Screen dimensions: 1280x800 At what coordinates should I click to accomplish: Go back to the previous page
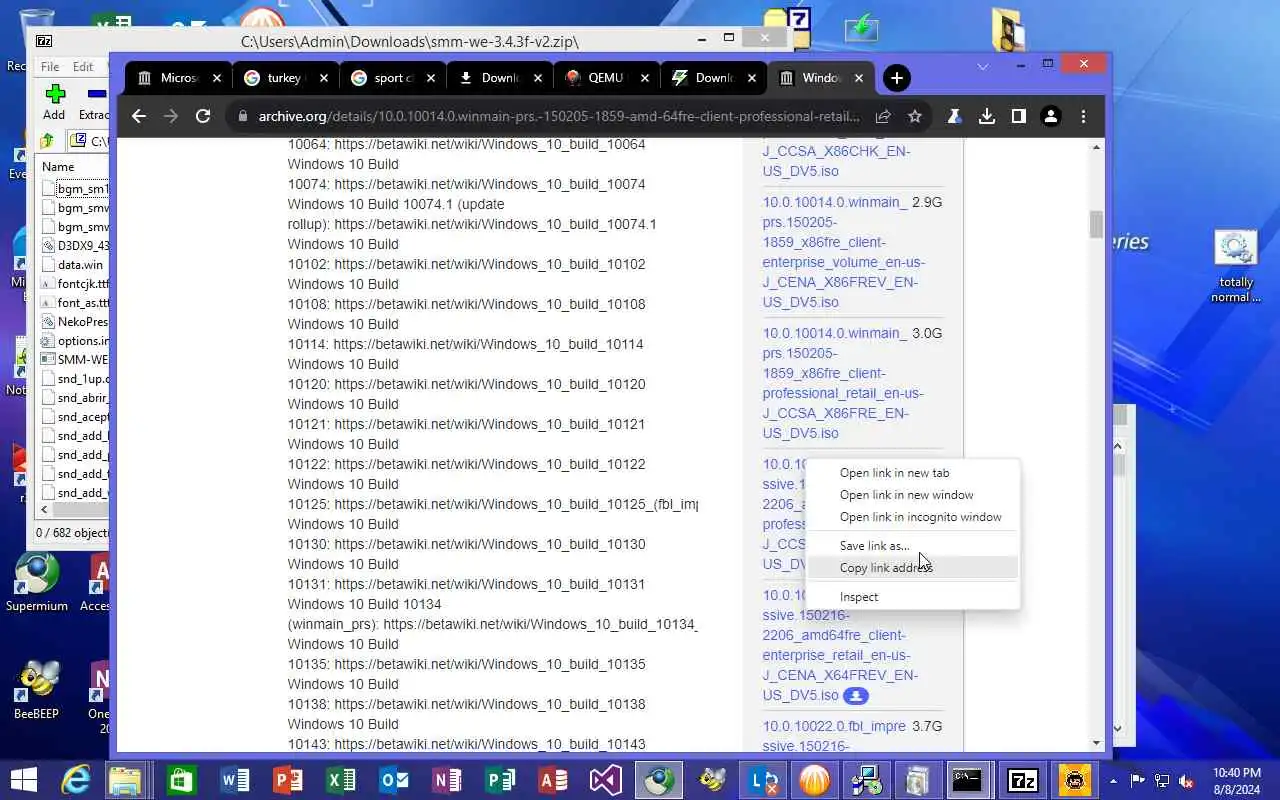point(139,116)
